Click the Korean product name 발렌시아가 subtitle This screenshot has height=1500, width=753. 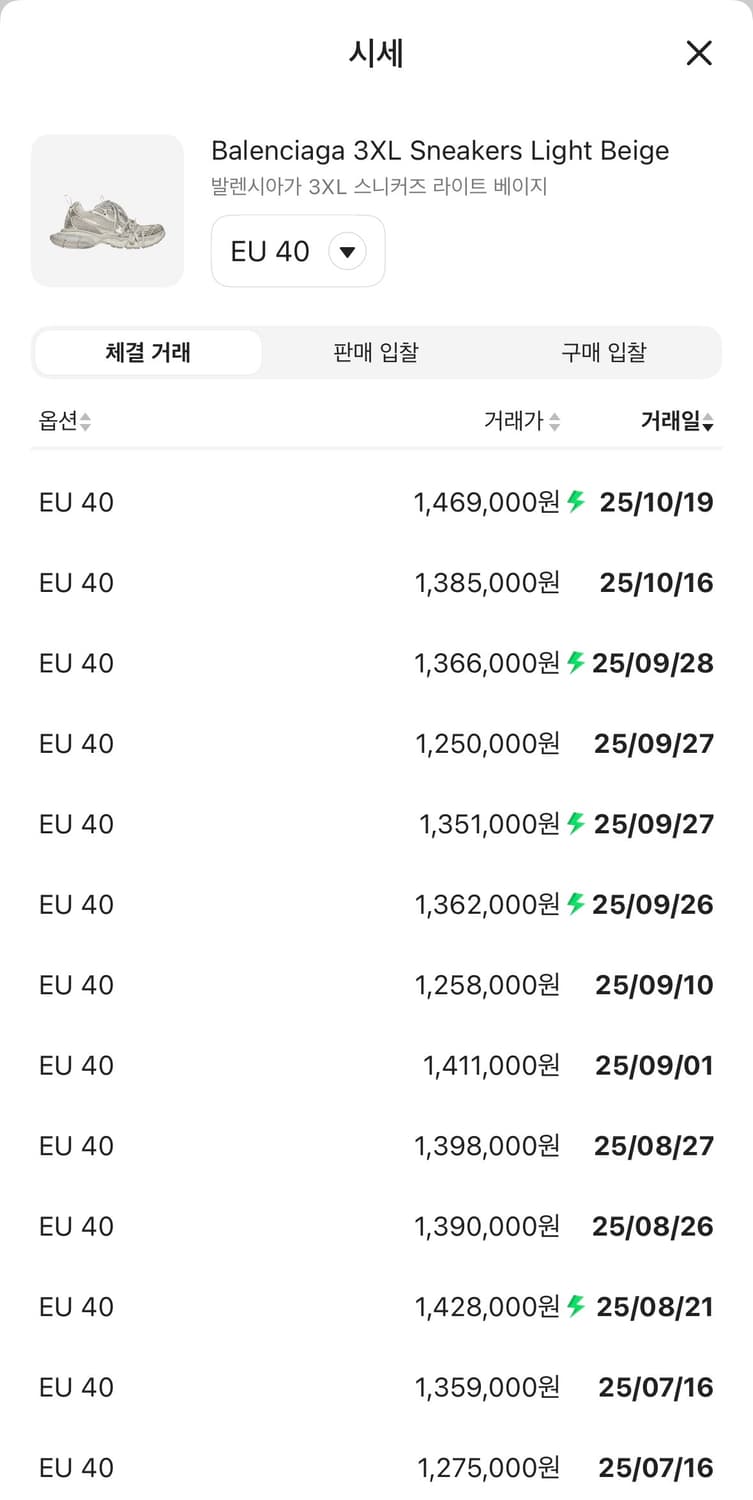pos(379,186)
